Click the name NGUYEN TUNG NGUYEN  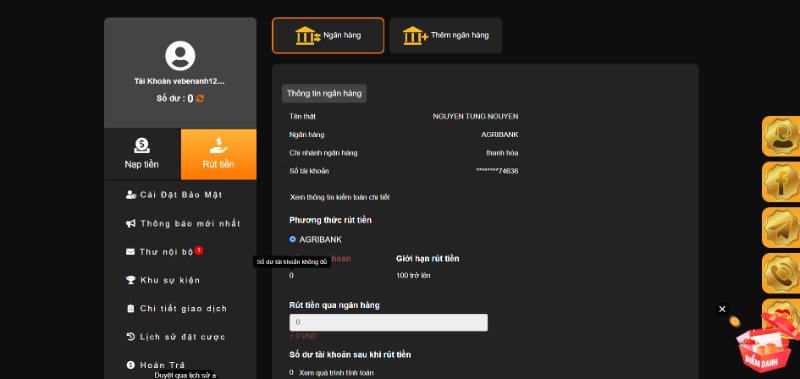point(476,116)
